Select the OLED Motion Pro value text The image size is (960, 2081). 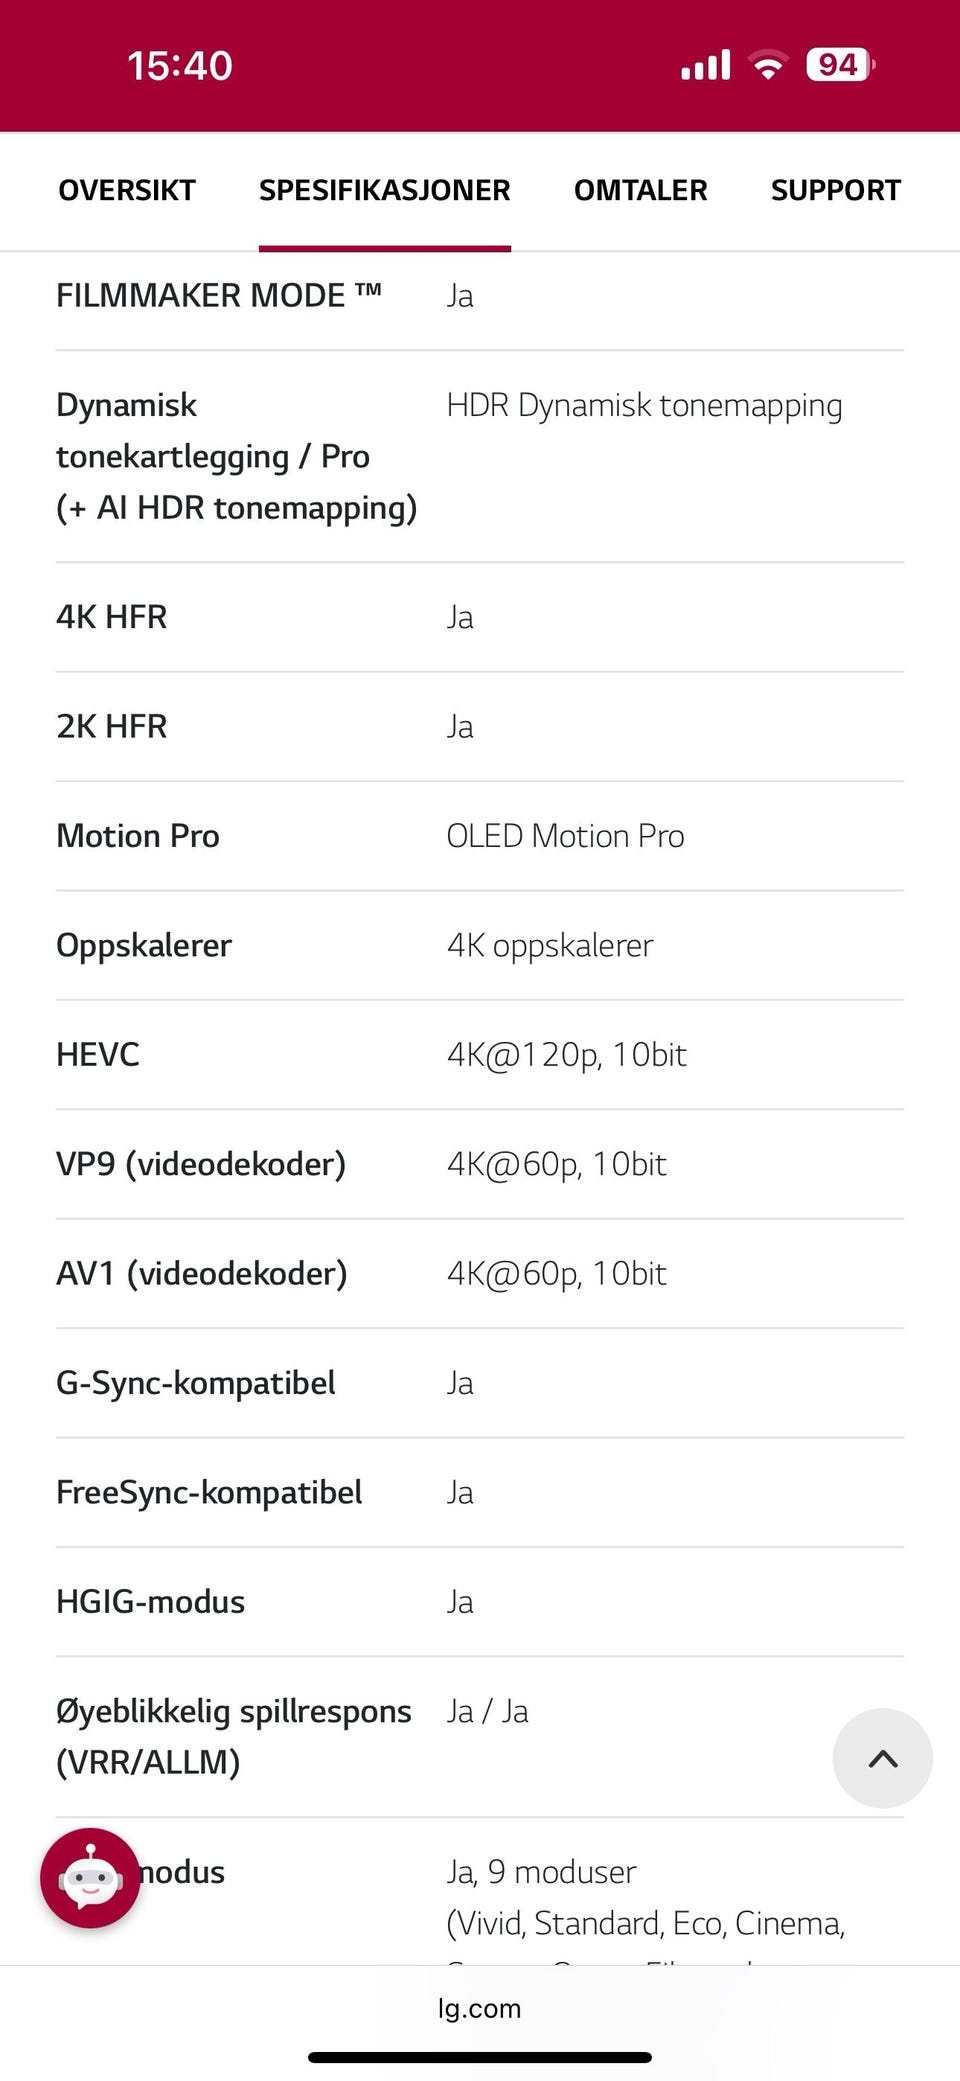(x=566, y=836)
